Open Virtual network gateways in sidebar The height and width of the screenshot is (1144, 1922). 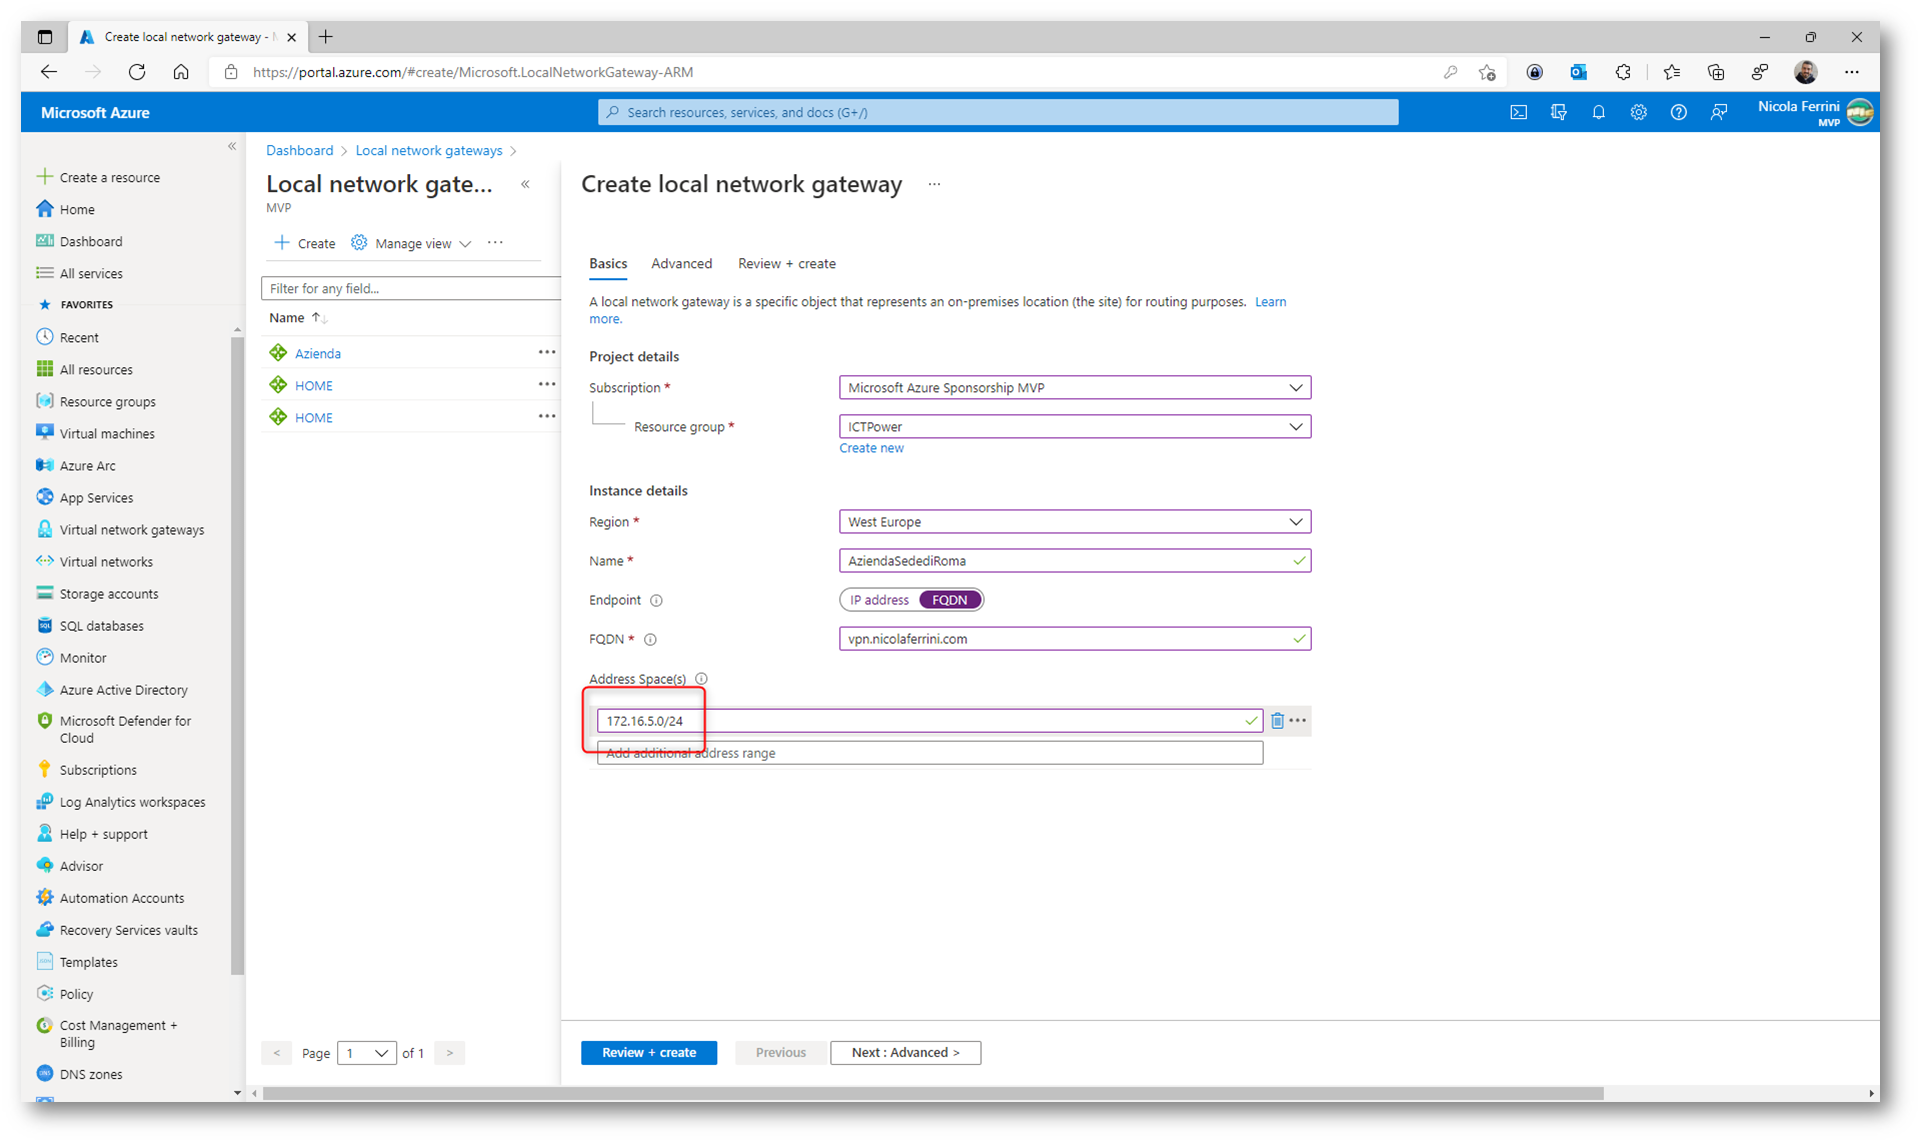coord(131,530)
